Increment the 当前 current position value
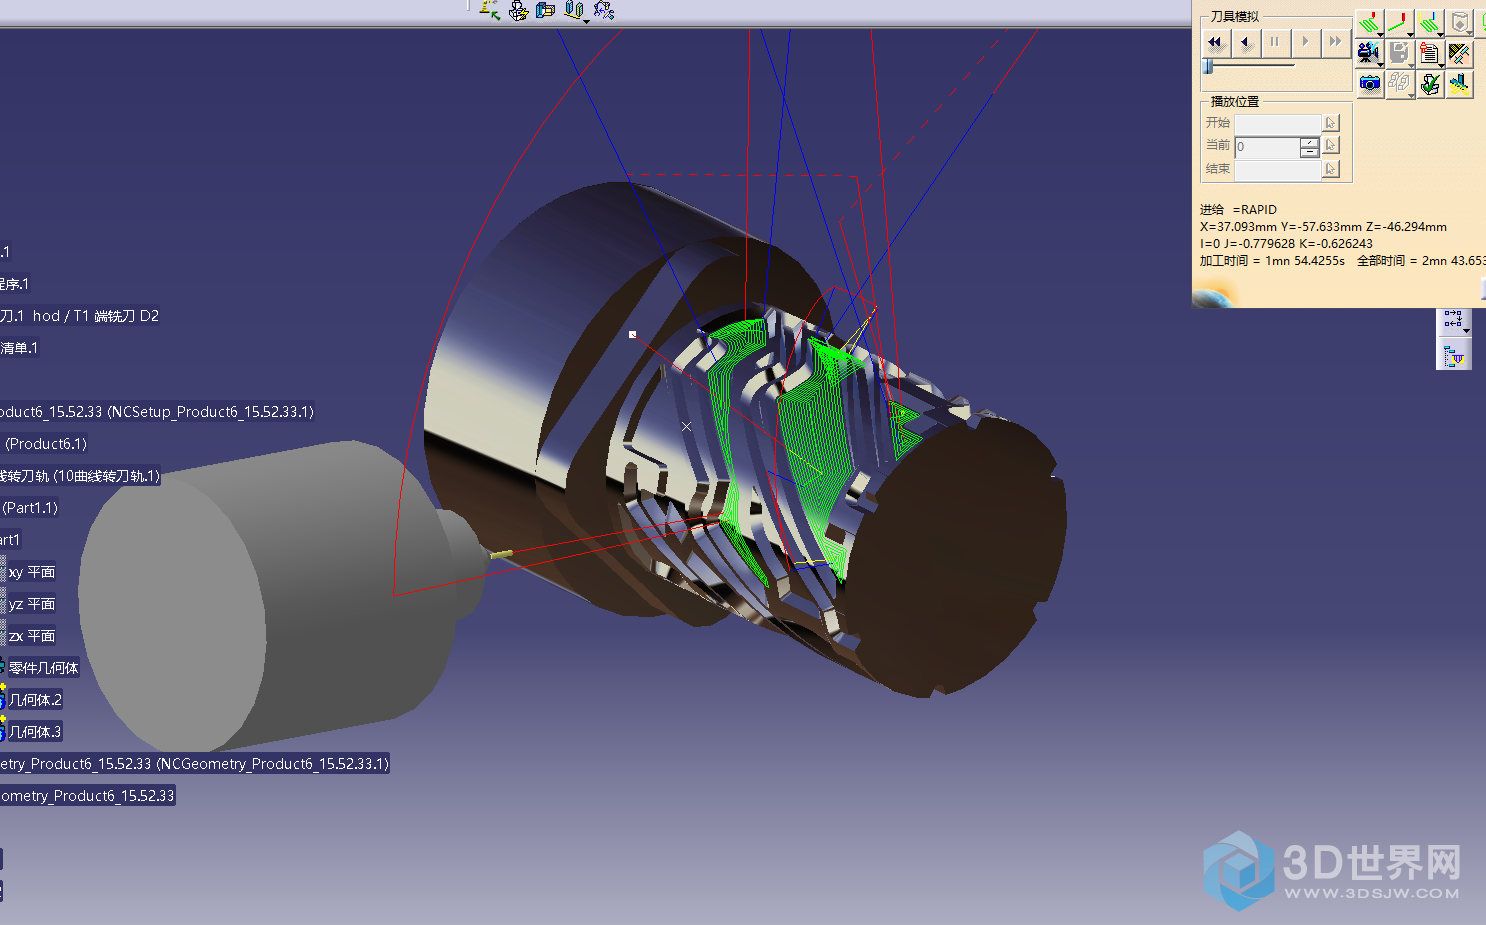Viewport: 1486px width, 925px height. [1310, 142]
